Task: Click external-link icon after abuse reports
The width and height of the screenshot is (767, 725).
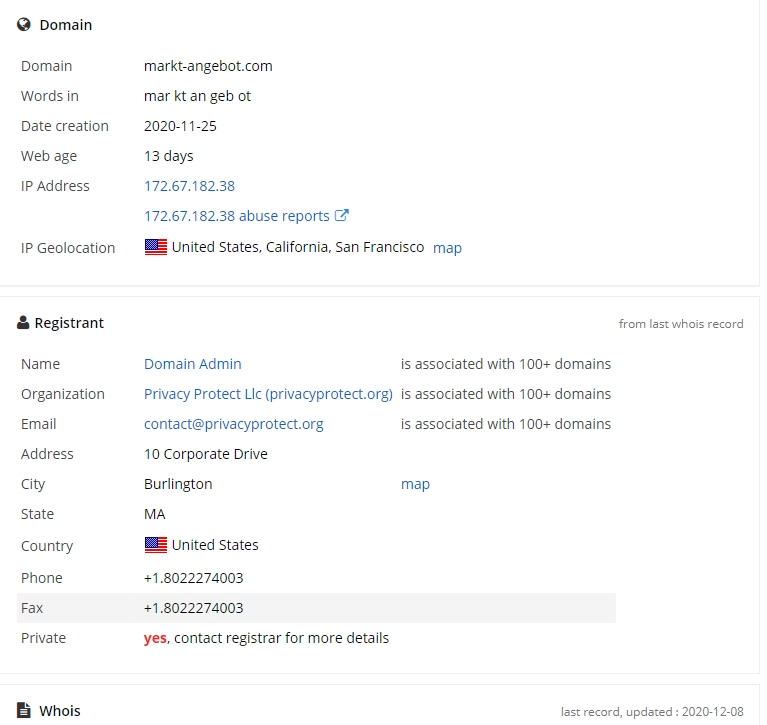Action: pos(342,216)
